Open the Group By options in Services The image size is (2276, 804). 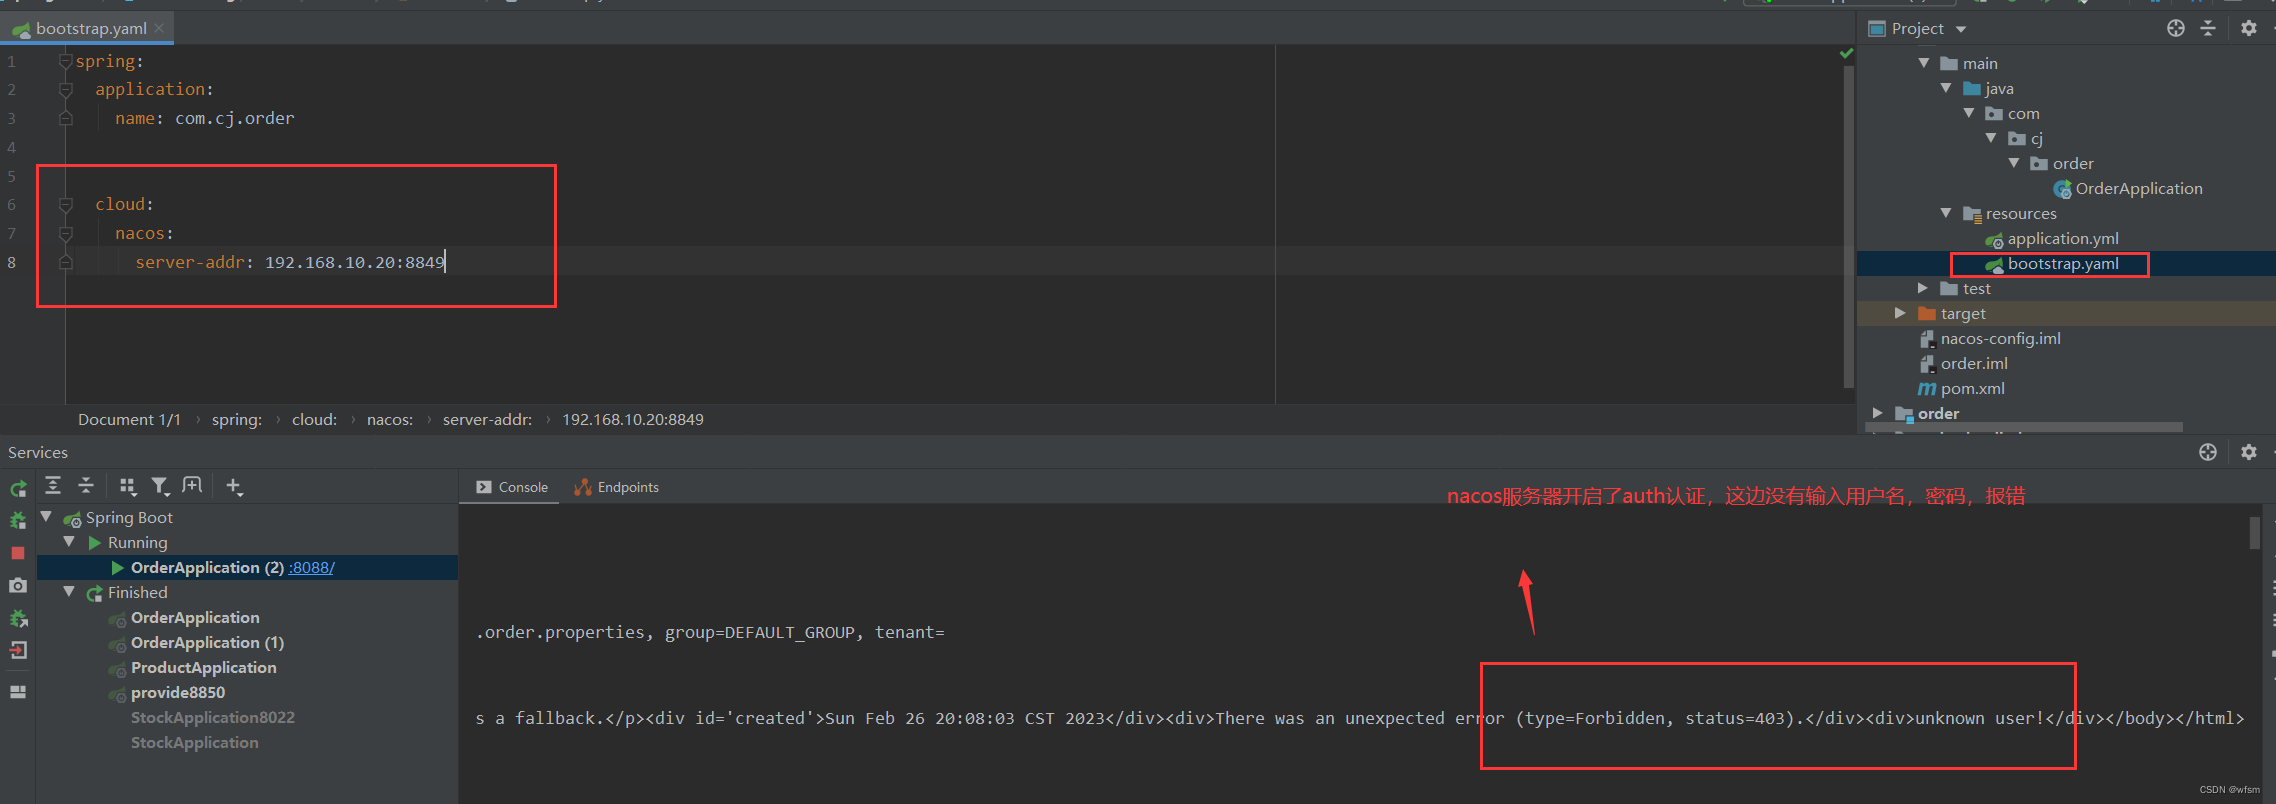tap(127, 486)
